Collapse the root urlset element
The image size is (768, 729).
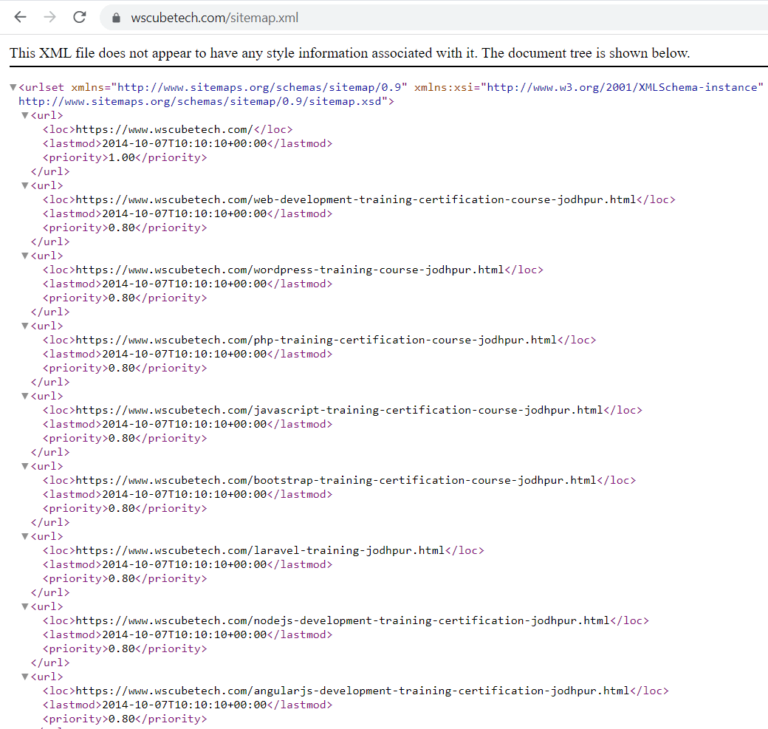click(x=13, y=88)
